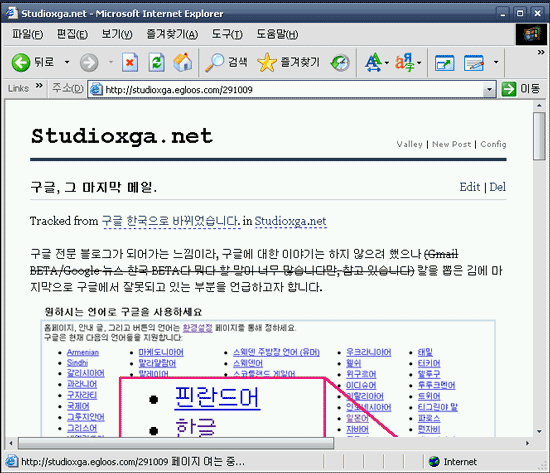Click the Internet Explorer title bar icon
The height and width of the screenshot is (473, 550).
pos(12,13)
